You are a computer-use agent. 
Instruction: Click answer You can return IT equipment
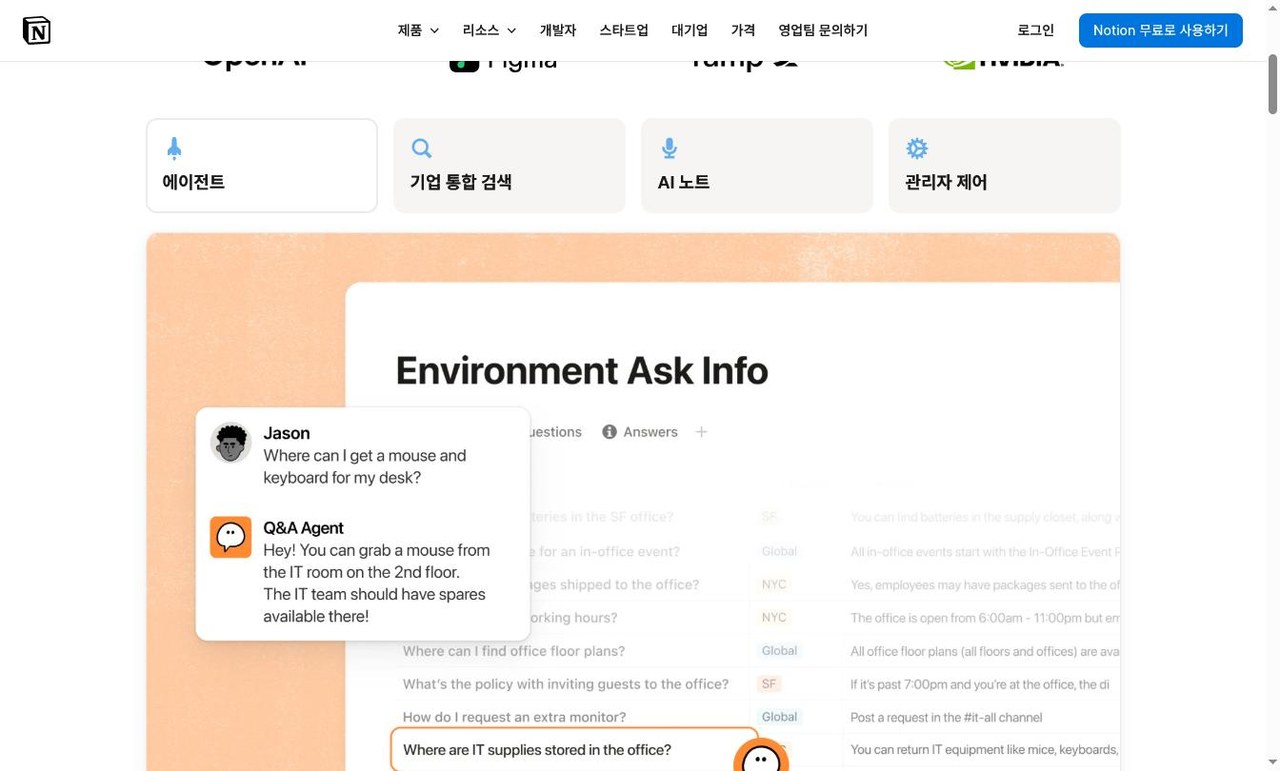click(984, 750)
